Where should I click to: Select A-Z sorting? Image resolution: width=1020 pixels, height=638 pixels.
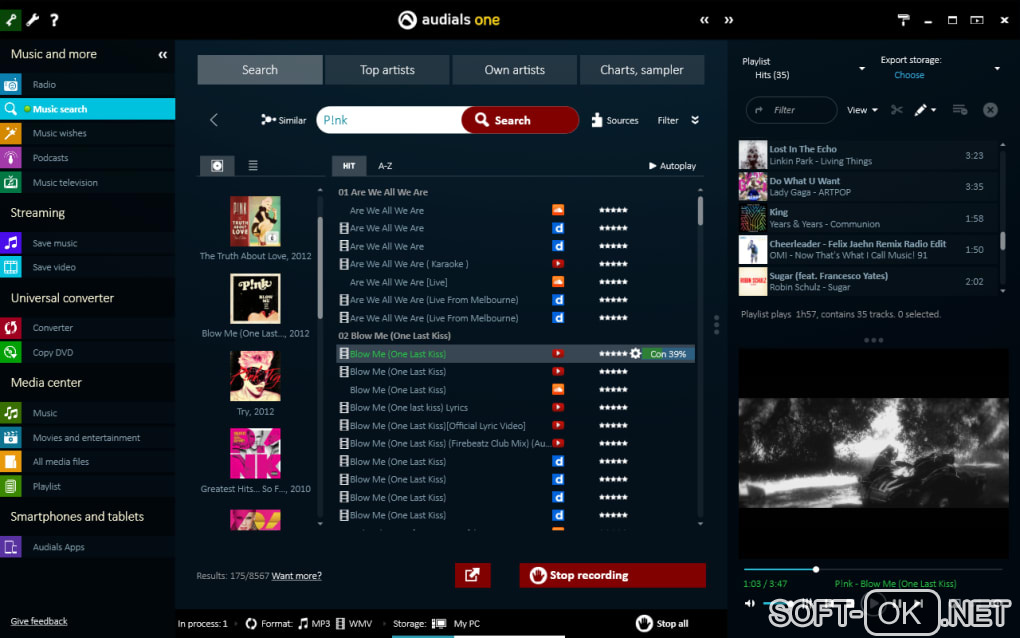pos(385,166)
